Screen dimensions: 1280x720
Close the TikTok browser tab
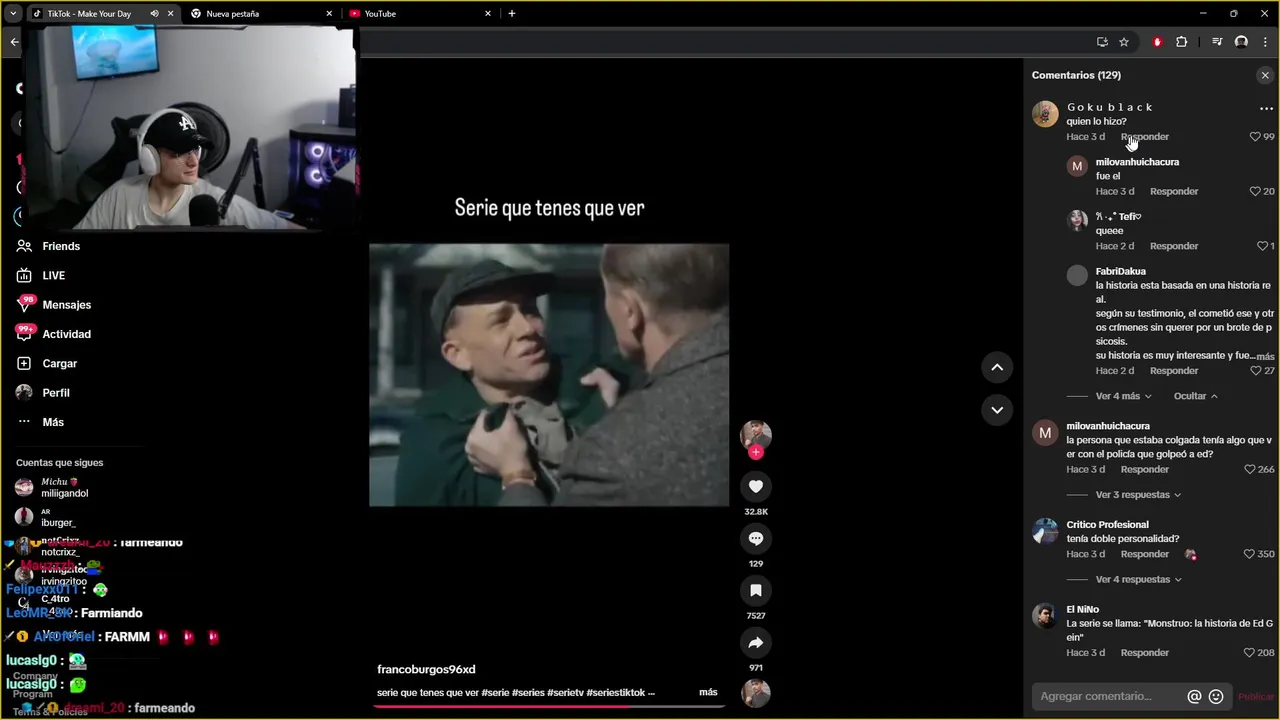click(x=171, y=14)
